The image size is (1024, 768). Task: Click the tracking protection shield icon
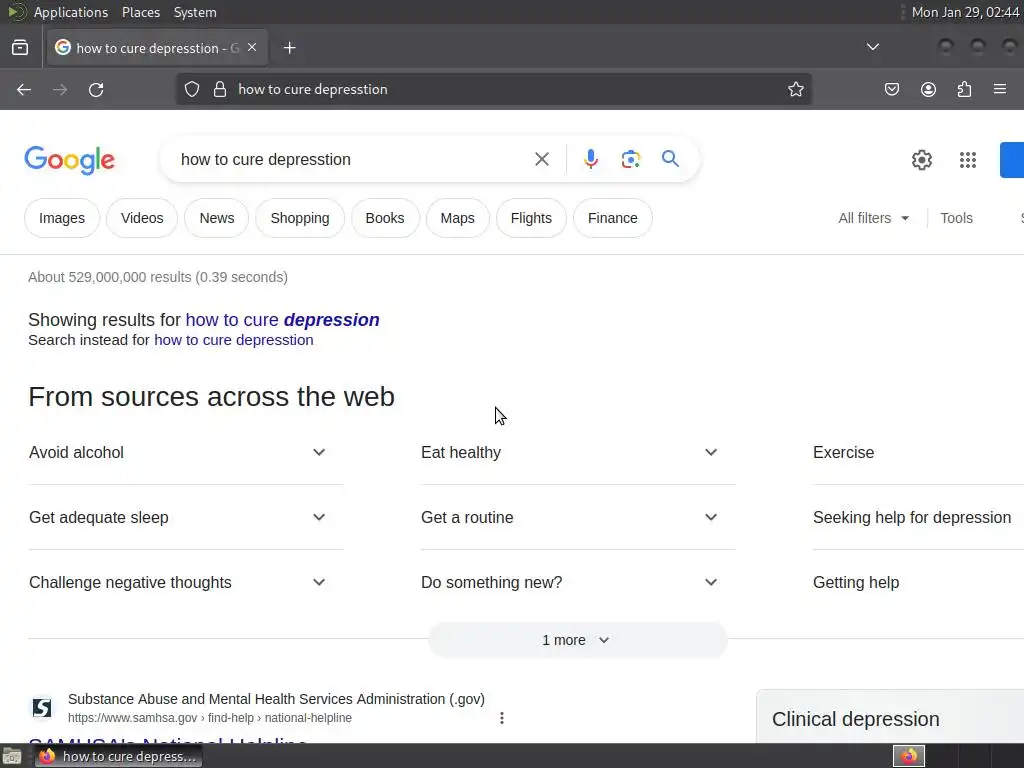coord(191,89)
